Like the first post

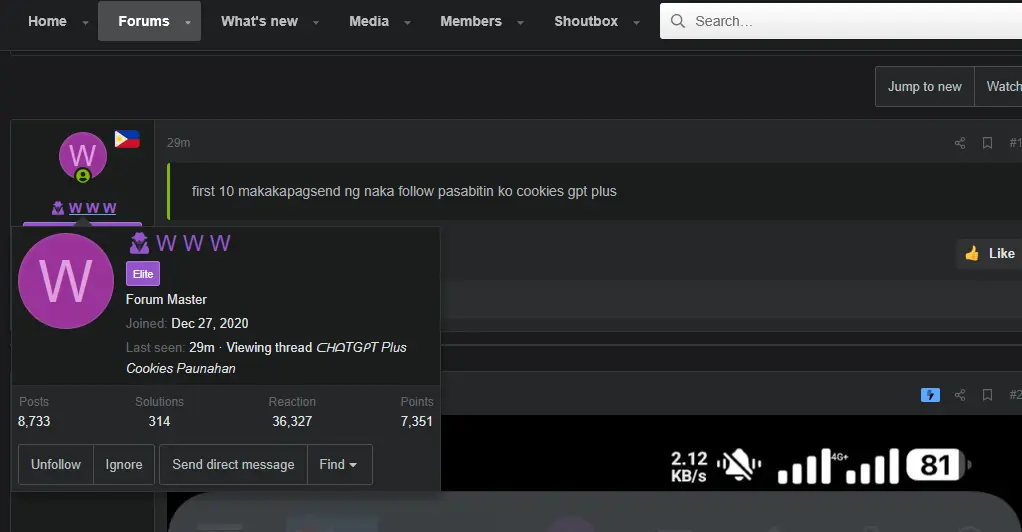coord(989,253)
